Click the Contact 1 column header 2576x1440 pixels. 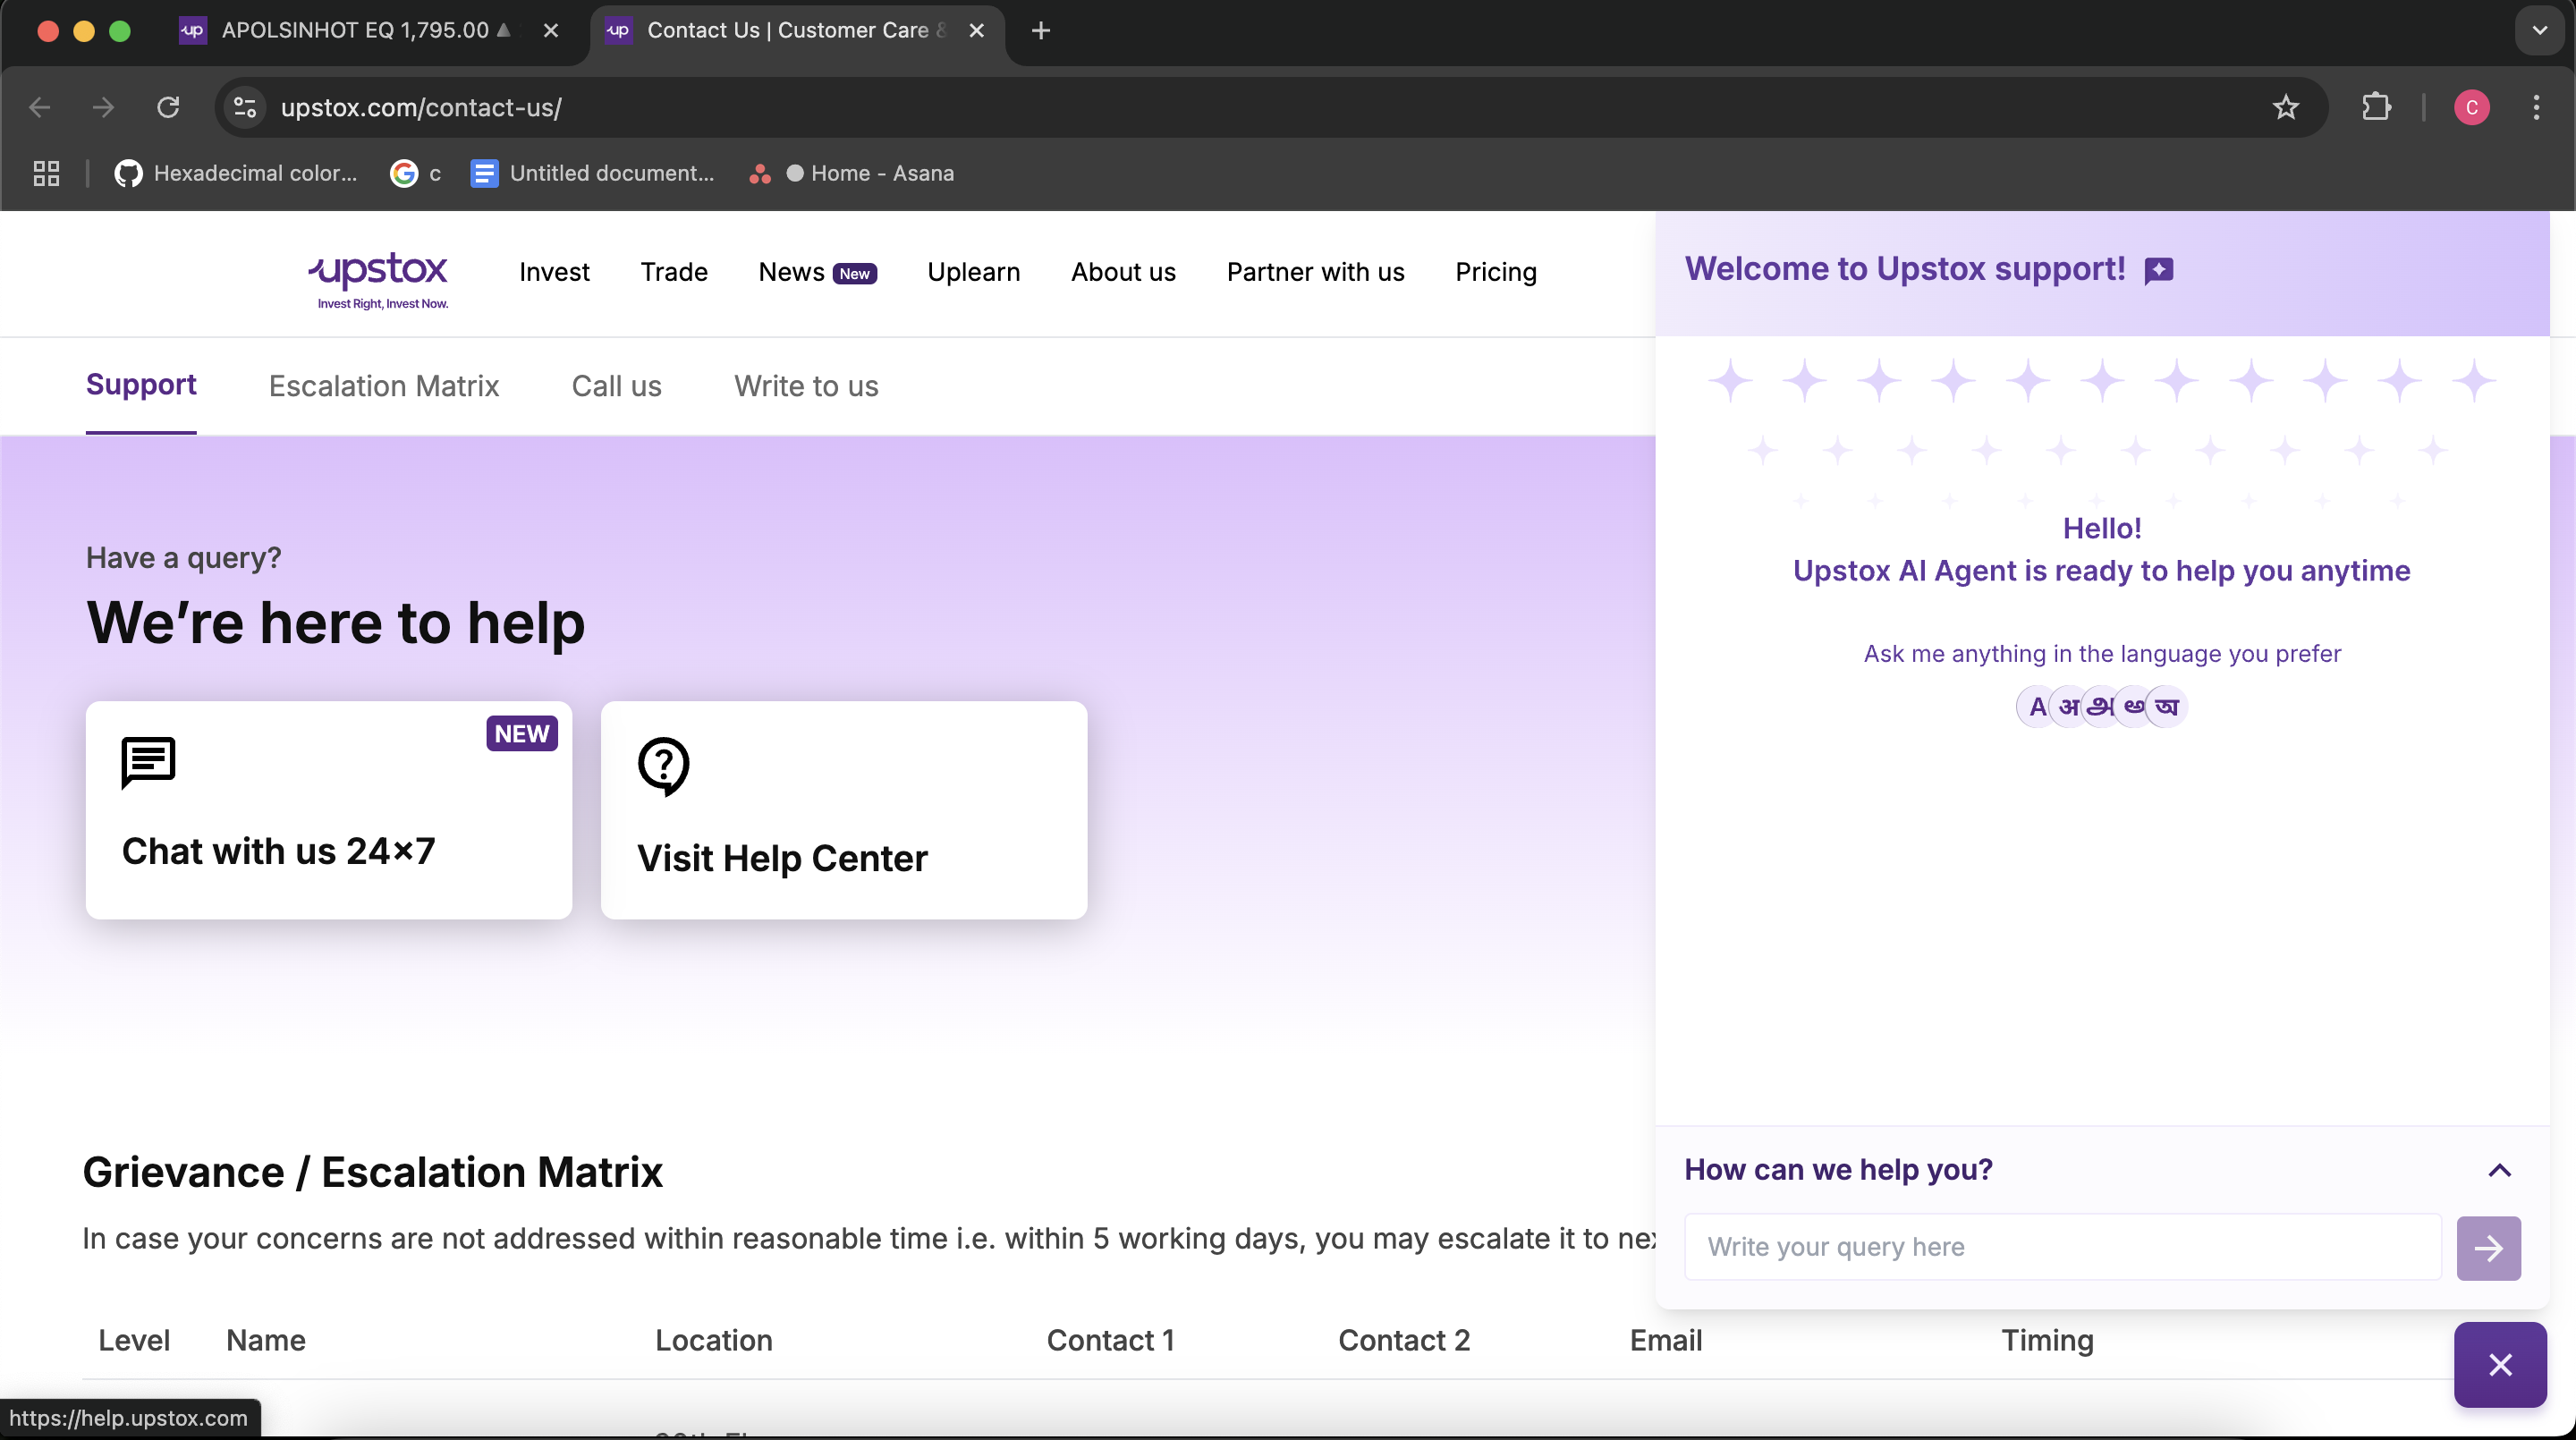[x=1110, y=1340]
